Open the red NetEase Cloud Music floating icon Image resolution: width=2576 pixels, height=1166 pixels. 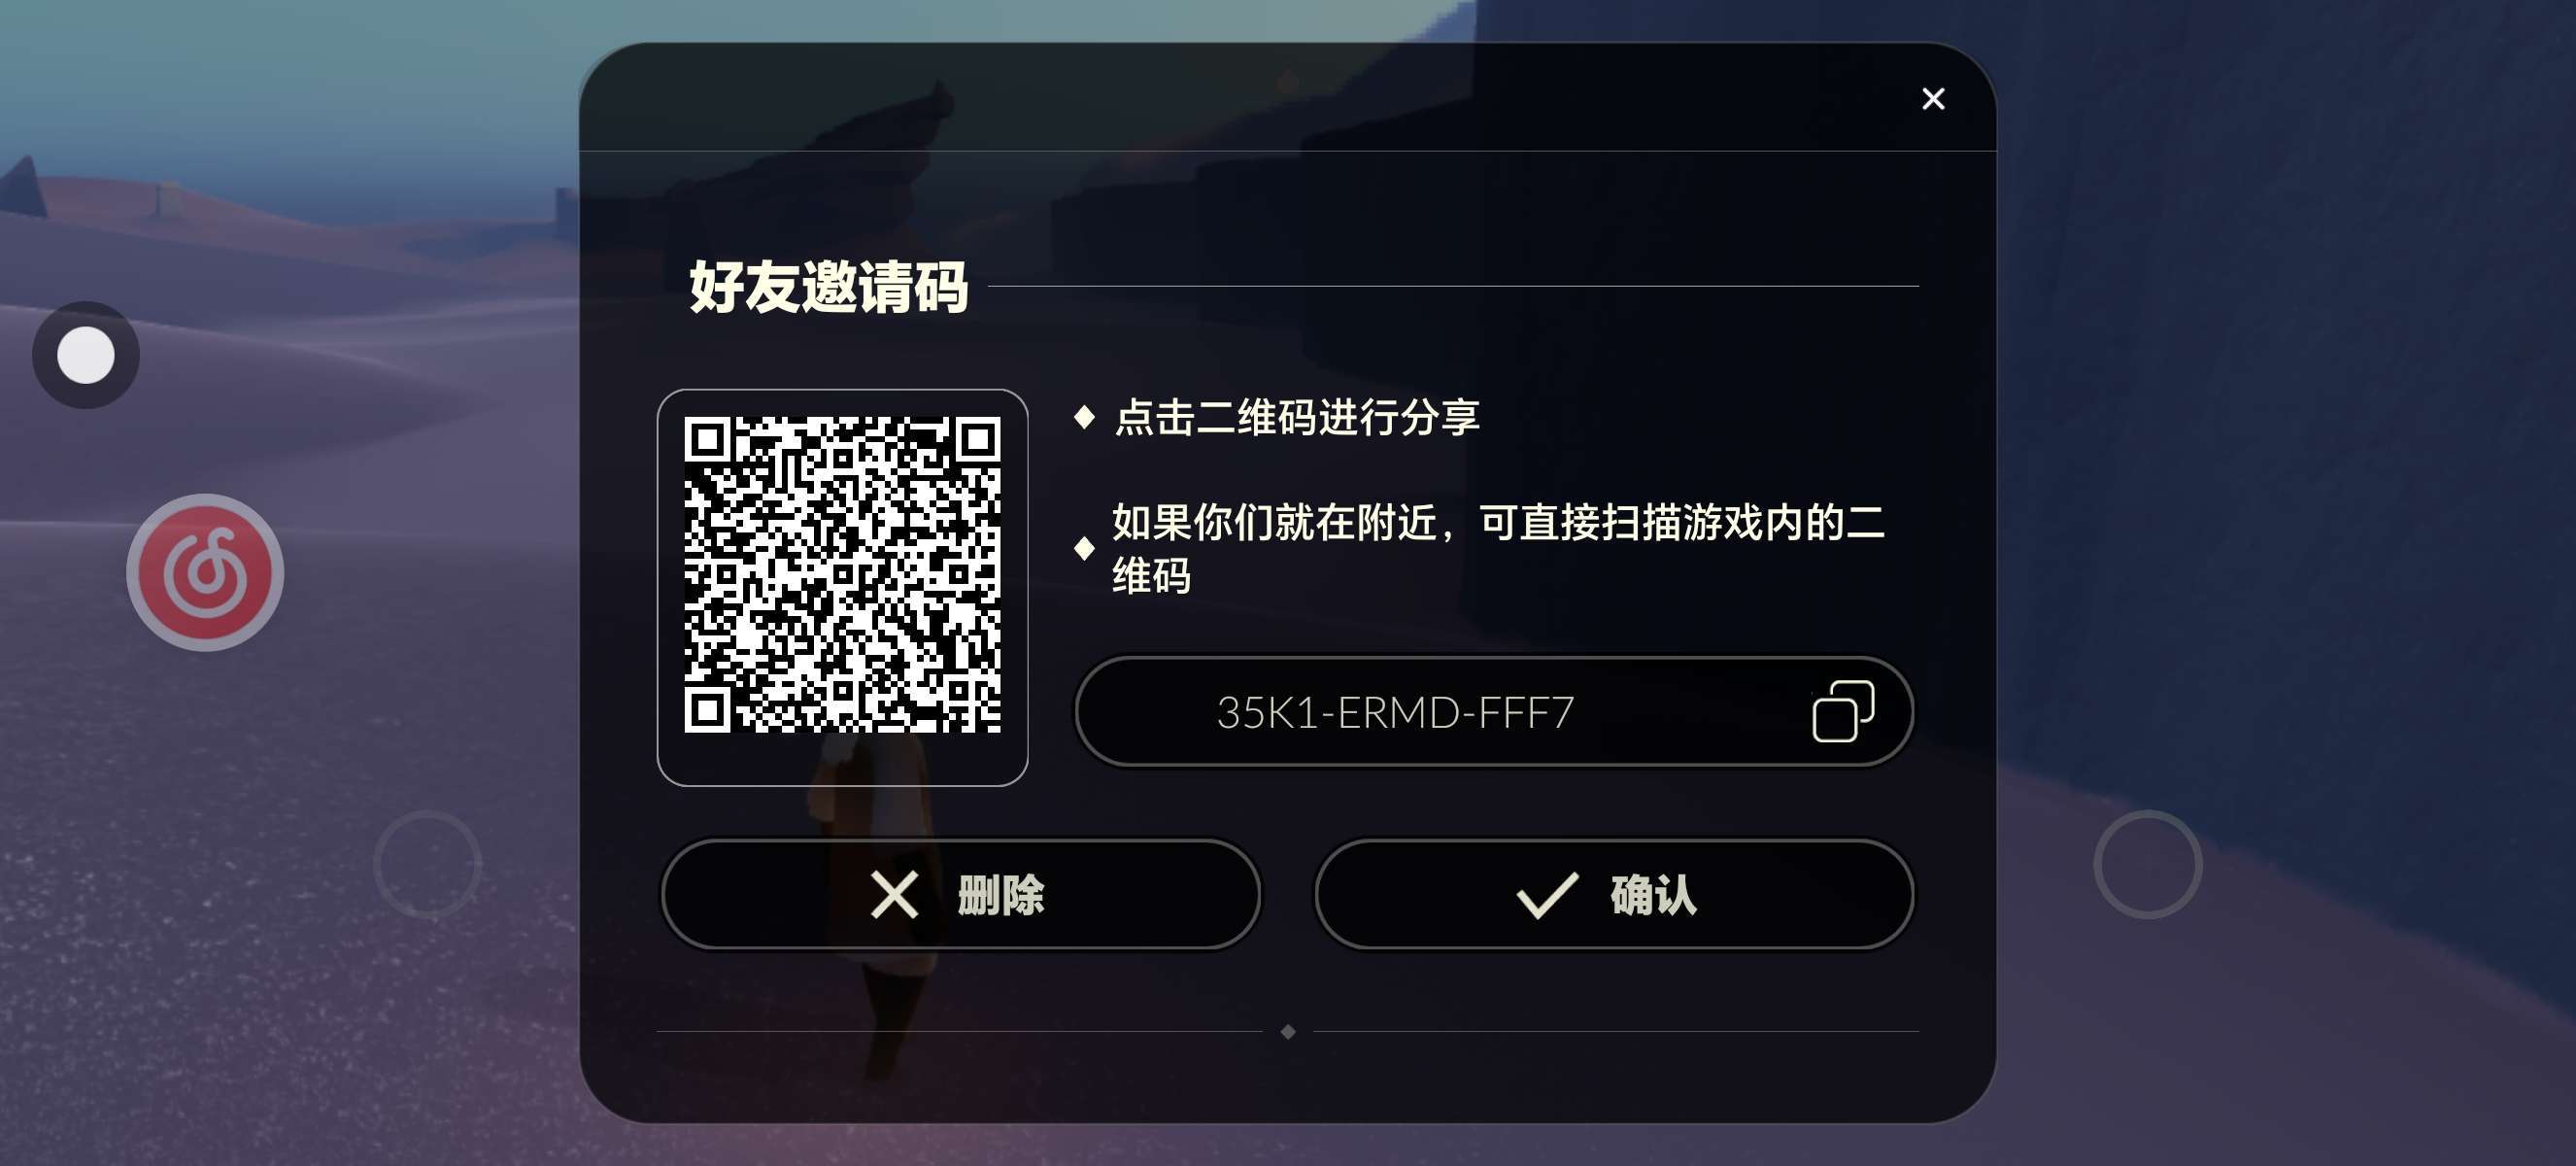[x=205, y=573]
